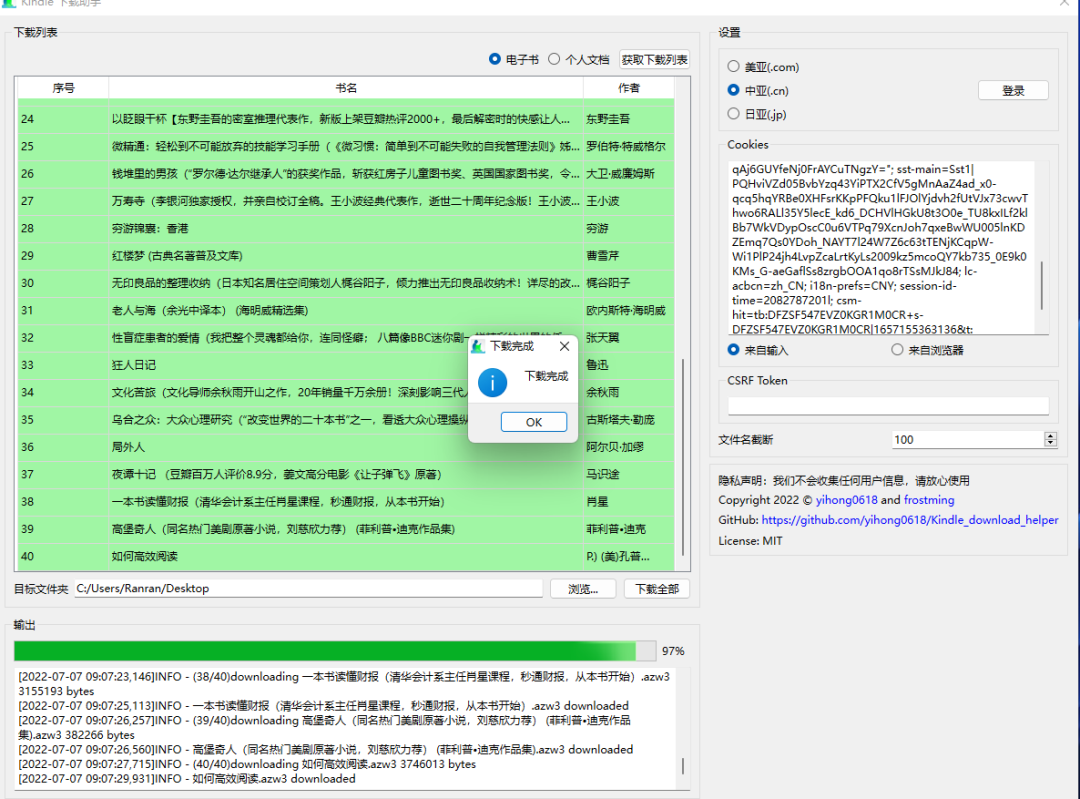This screenshot has width=1080, height=799.
Task: Click the 登录 login button
Action: pyautogui.click(x=1013, y=90)
